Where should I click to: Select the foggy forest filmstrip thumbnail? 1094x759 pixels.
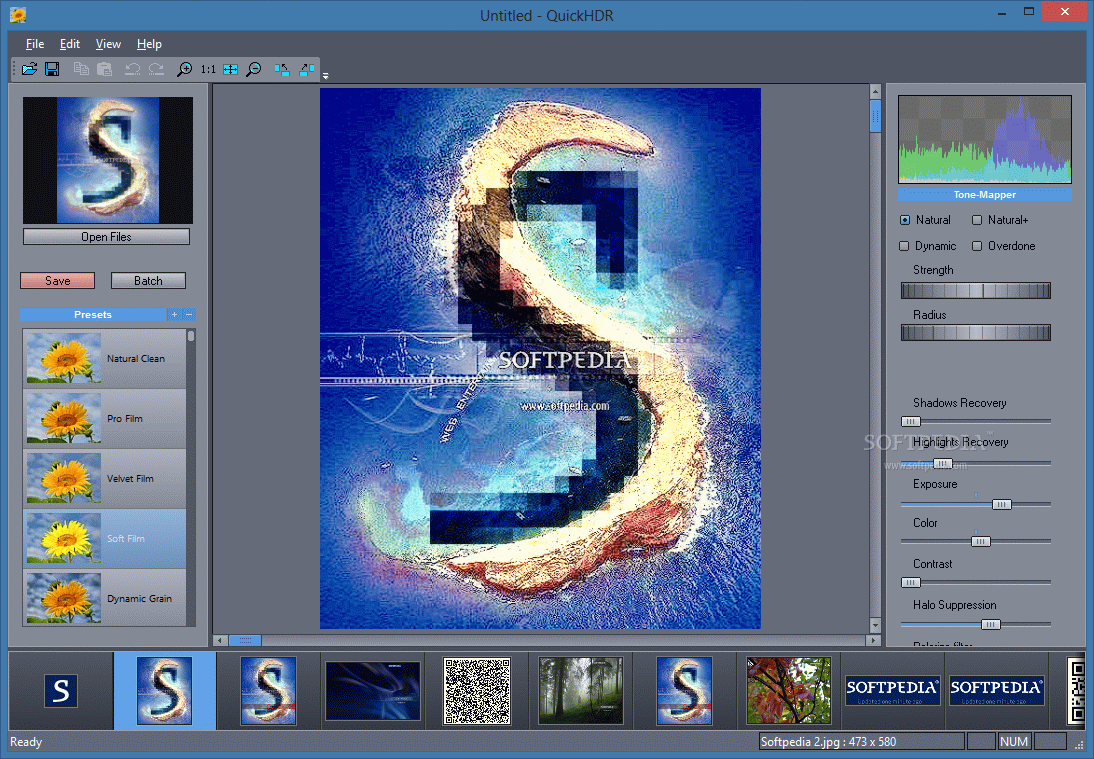pyautogui.click(x=580, y=691)
